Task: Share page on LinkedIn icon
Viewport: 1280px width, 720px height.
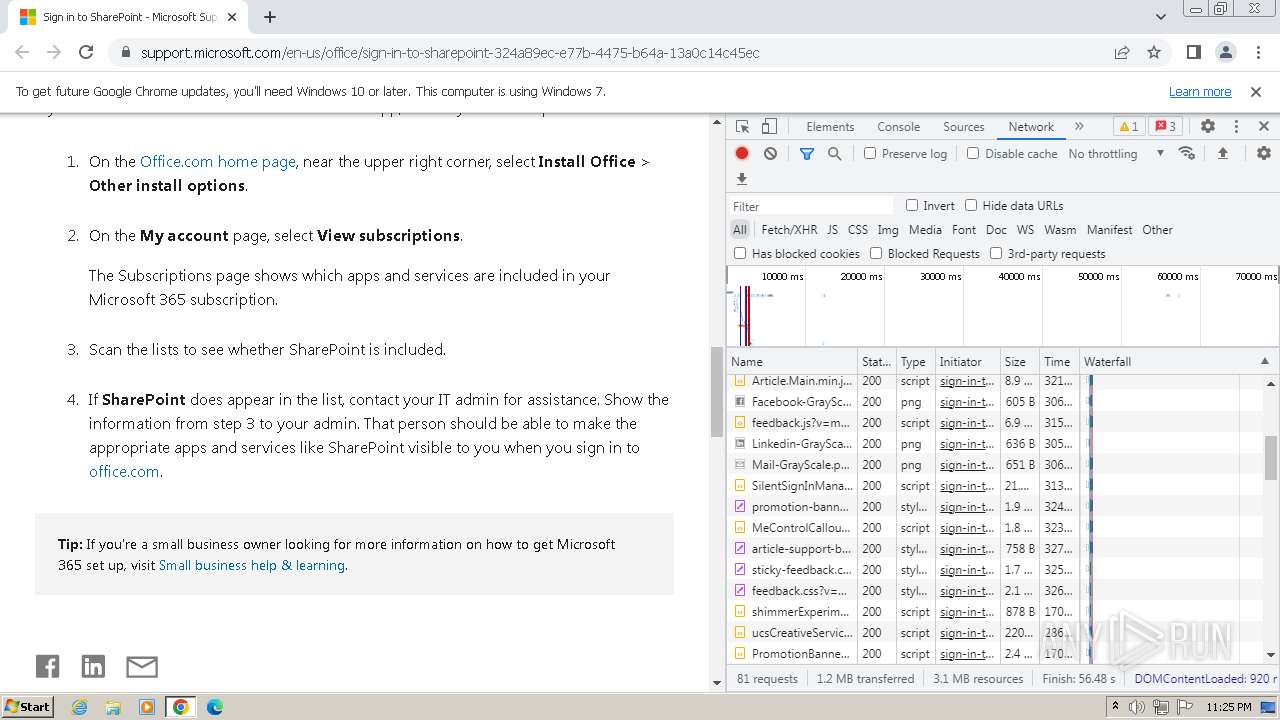Action: tap(93, 667)
